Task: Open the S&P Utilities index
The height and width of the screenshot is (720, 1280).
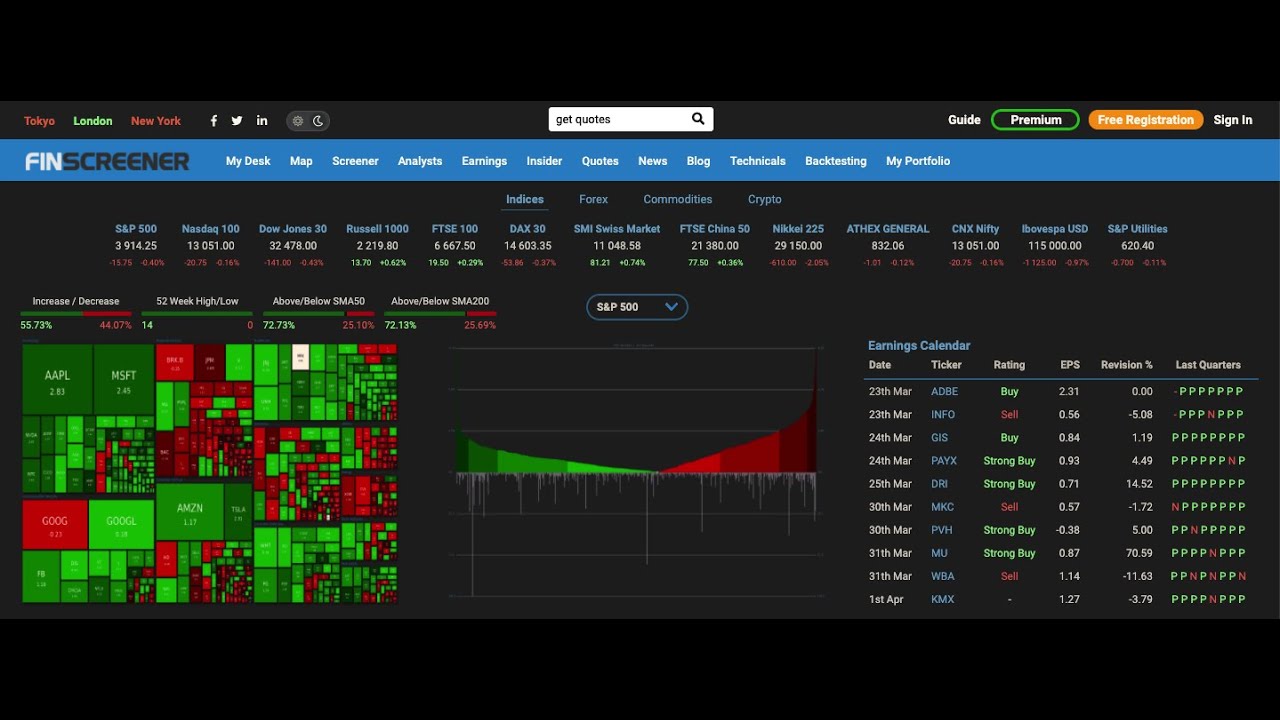Action: click(1138, 229)
